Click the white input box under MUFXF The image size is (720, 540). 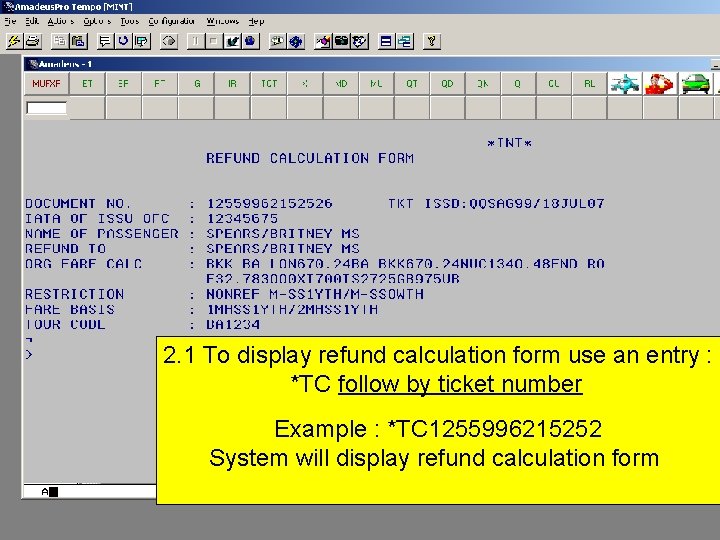(46, 108)
